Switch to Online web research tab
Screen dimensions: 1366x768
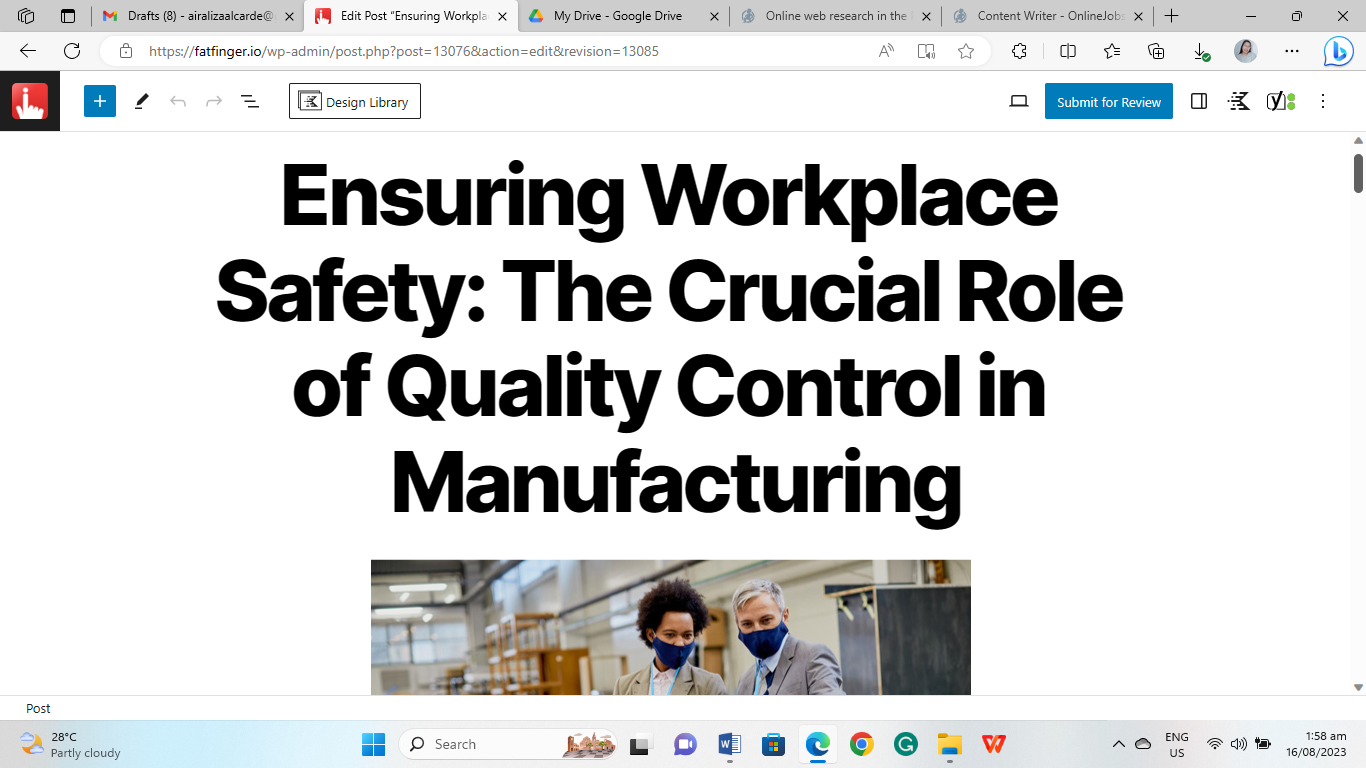pyautogui.click(x=835, y=16)
